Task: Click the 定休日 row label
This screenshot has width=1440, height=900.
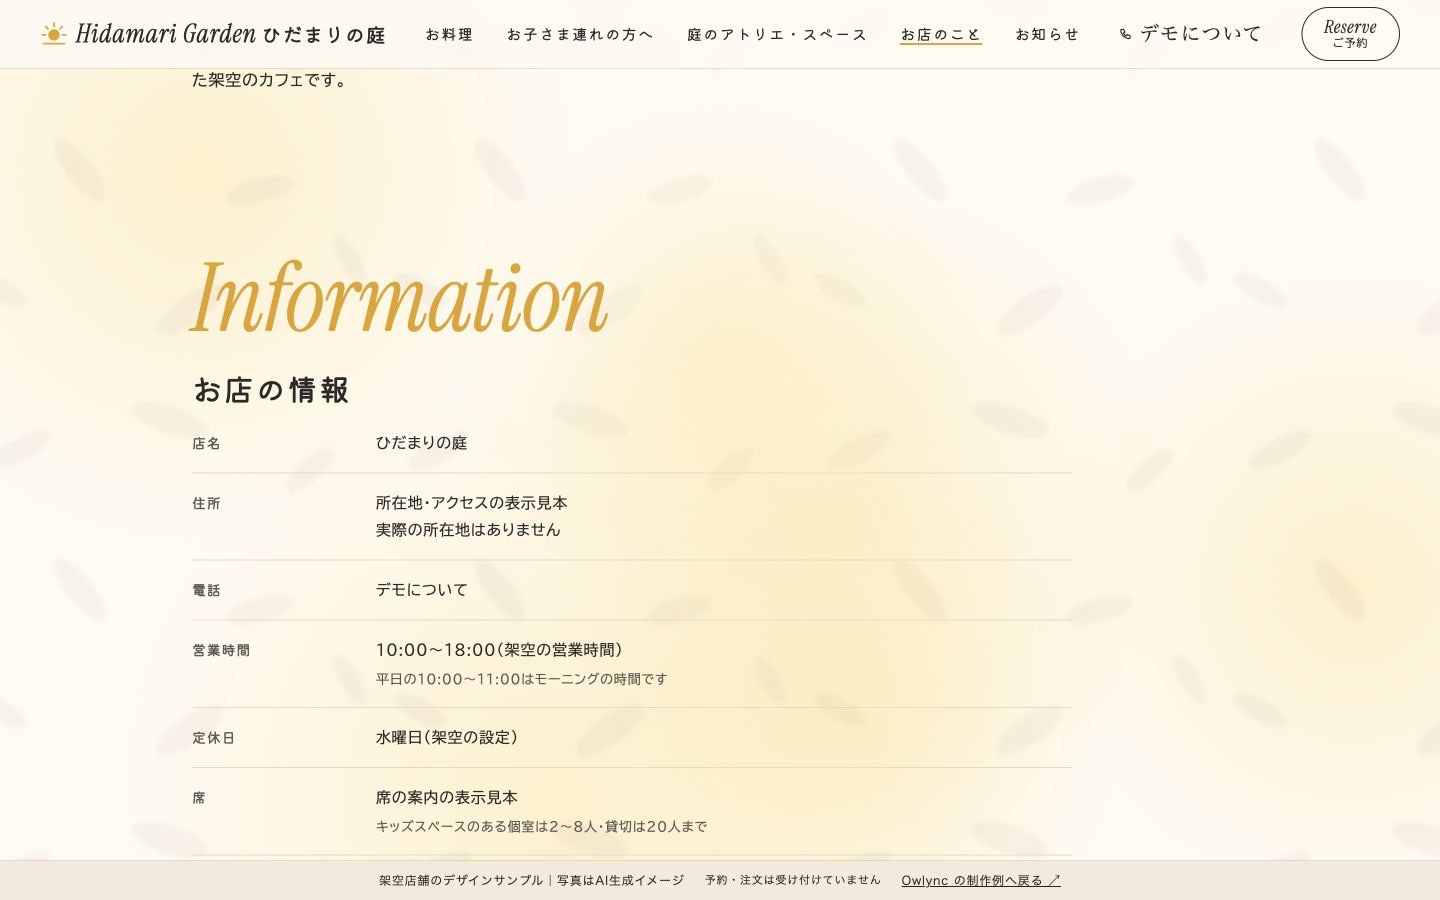Action: [214, 738]
